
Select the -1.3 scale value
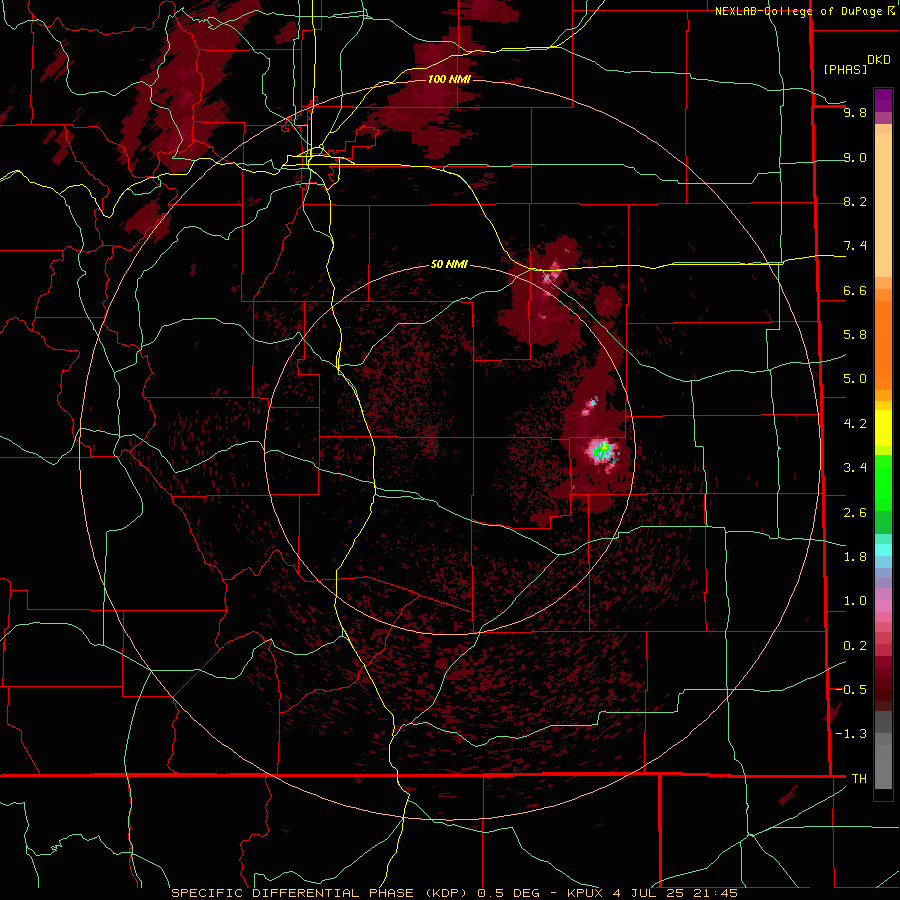(851, 734)
